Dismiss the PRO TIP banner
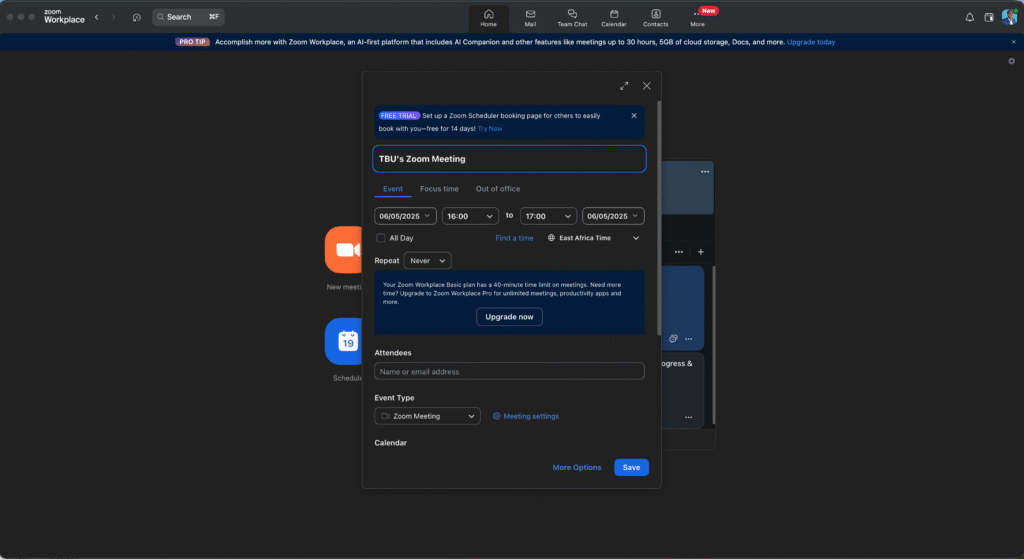This screenshot has height=559, width=1024. pyautogui.click(x=1014, y=42)
